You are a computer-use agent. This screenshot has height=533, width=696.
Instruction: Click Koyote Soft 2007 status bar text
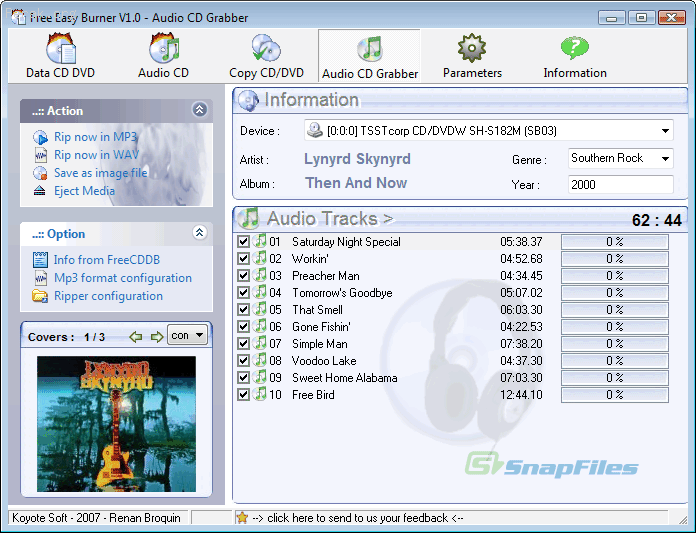coord(96,518)
